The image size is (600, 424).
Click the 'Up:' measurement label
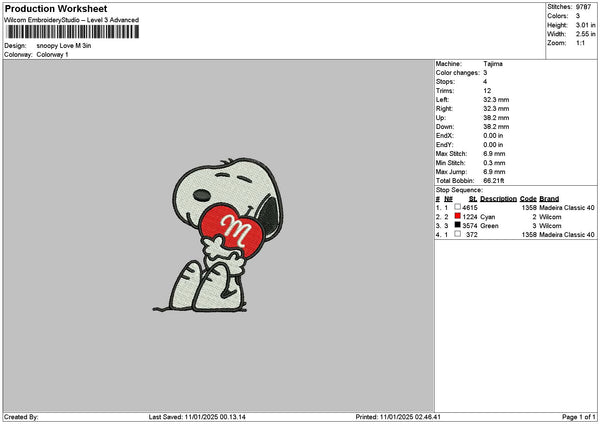441,118
